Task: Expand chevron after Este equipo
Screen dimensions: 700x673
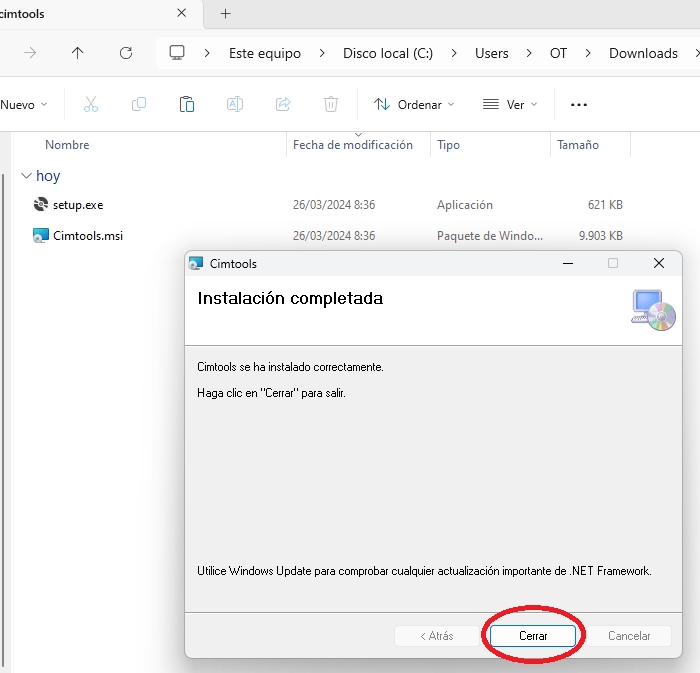Action: click(322, 53)
